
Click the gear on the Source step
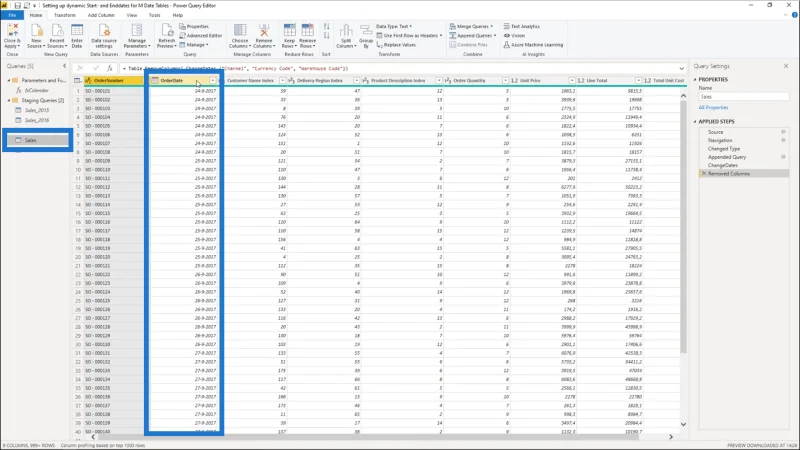783,132
